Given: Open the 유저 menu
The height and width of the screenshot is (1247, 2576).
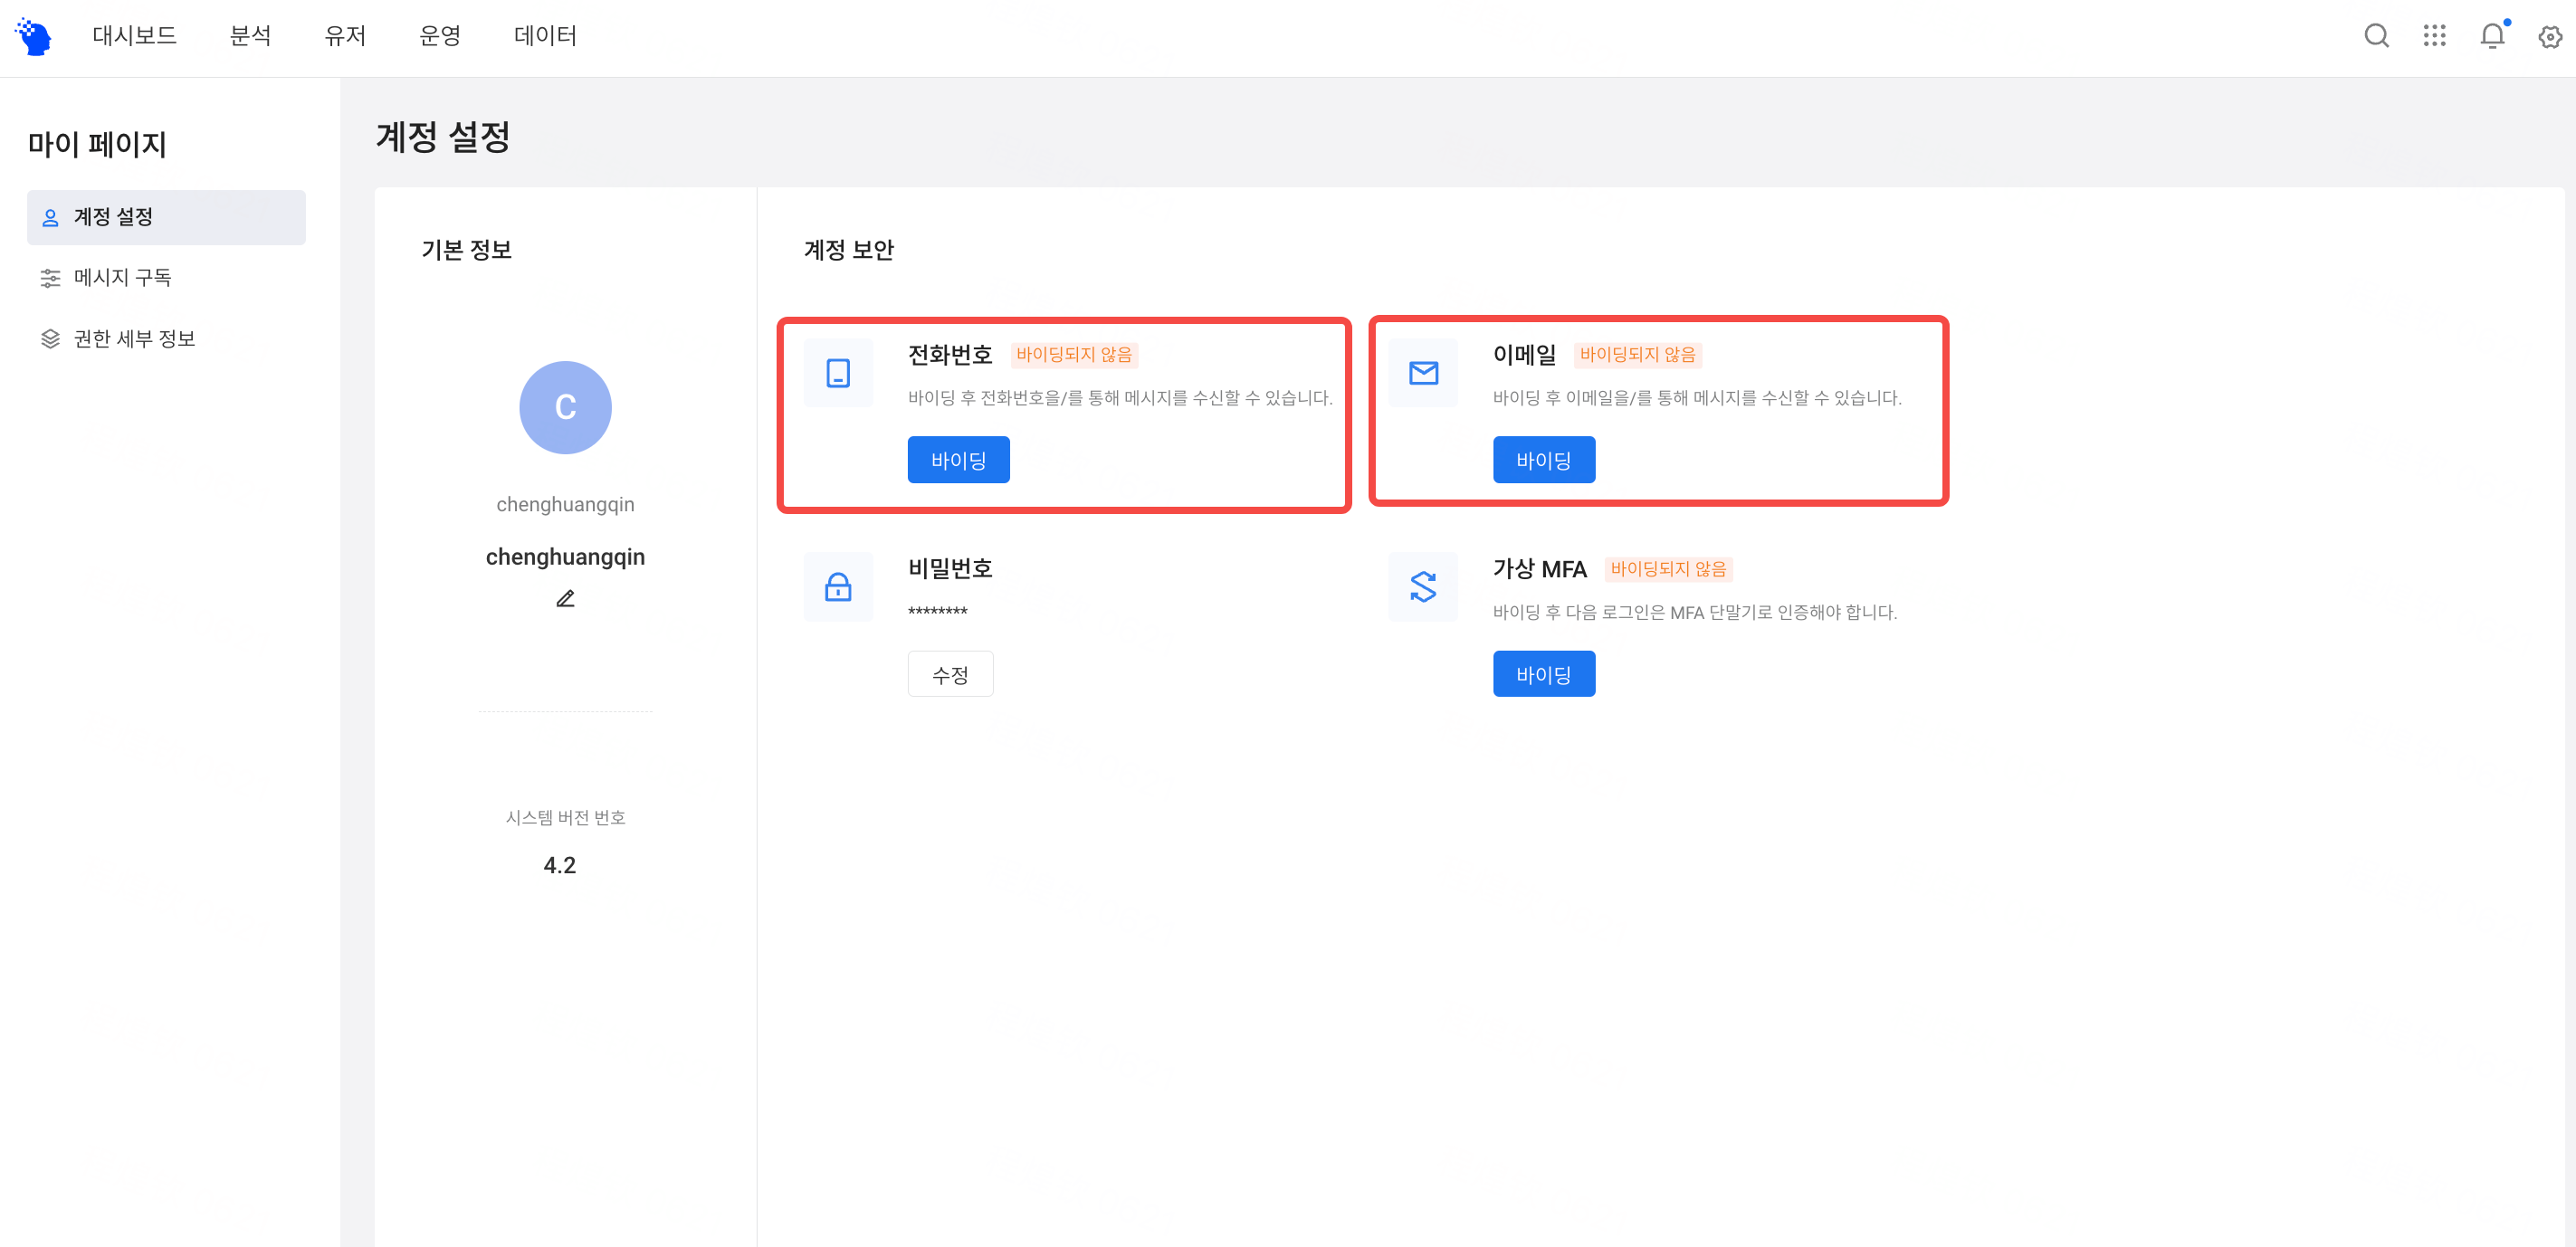Looking at the screenshot, I should [x=345, y=36].
